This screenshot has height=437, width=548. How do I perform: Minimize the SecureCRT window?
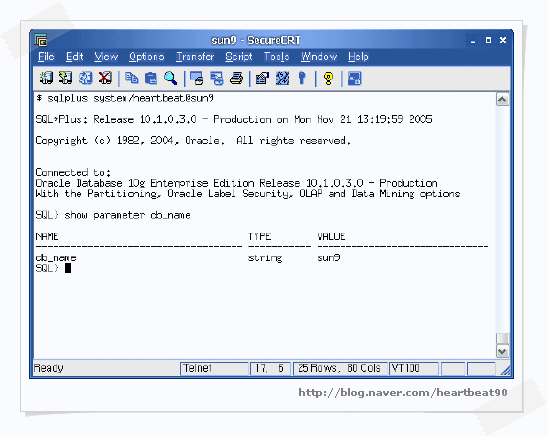point(473,41)
